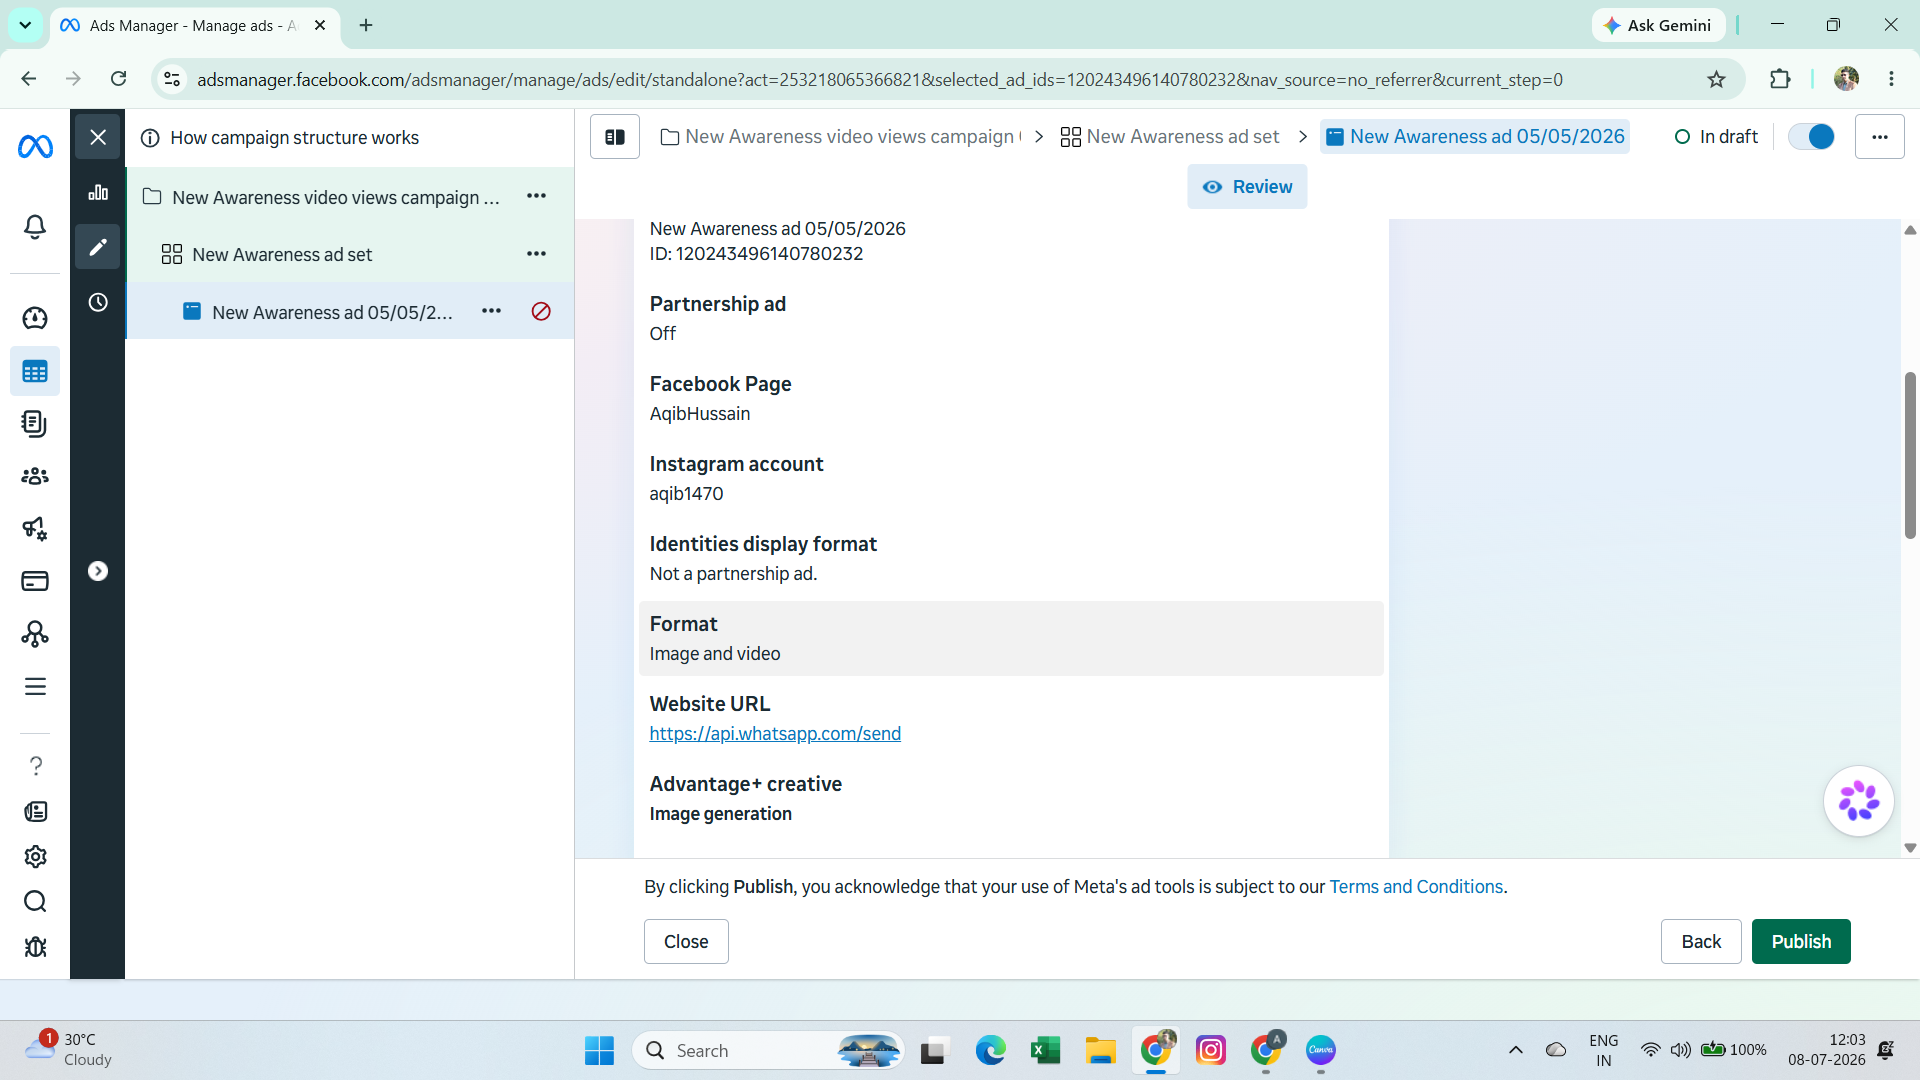Image resolution: width=1920 pixels, height=1080 pixels.
Task: Expand the dark side panel arrow
Action: [98, 571]
